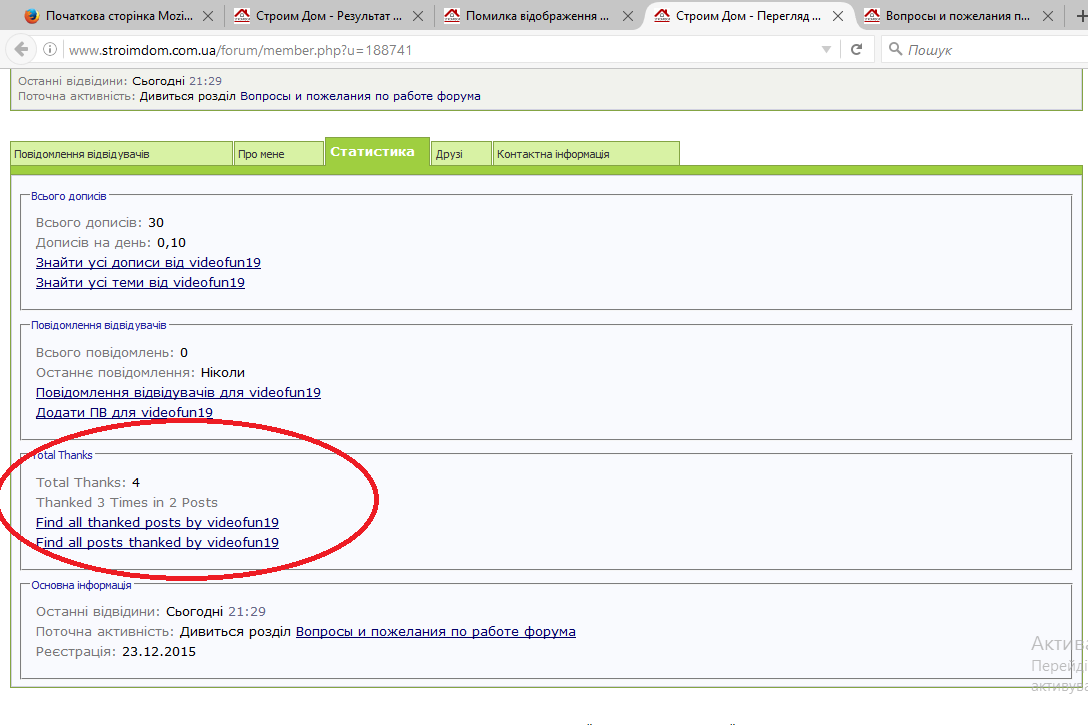The width and height of the screenshot is (1090, 725).
Task: Click the site information icon in address bar
Action: [x=49, y=49]
